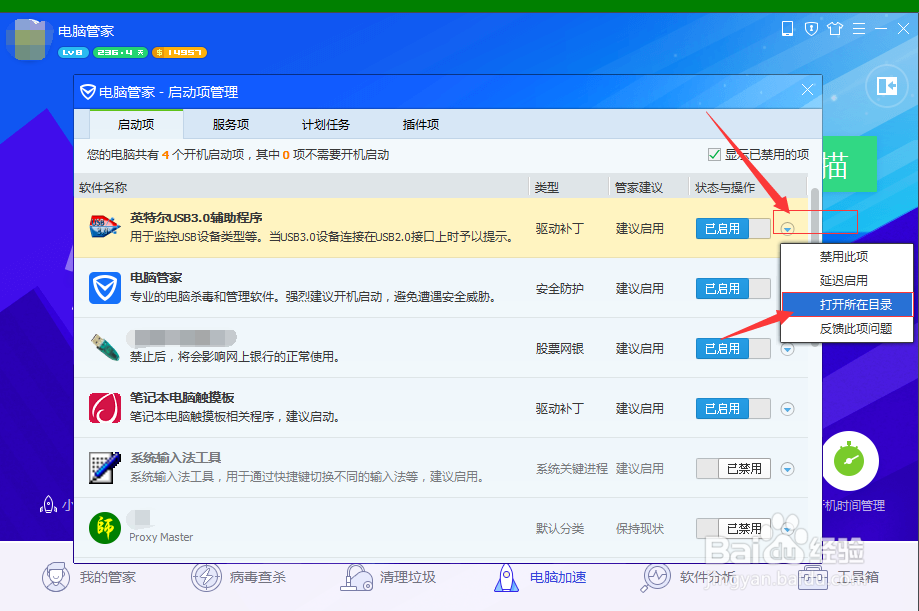Choose 打开所在目录 menu entry
The width and height of the screenshot is (919, 611).
click(x=847, y=304)
